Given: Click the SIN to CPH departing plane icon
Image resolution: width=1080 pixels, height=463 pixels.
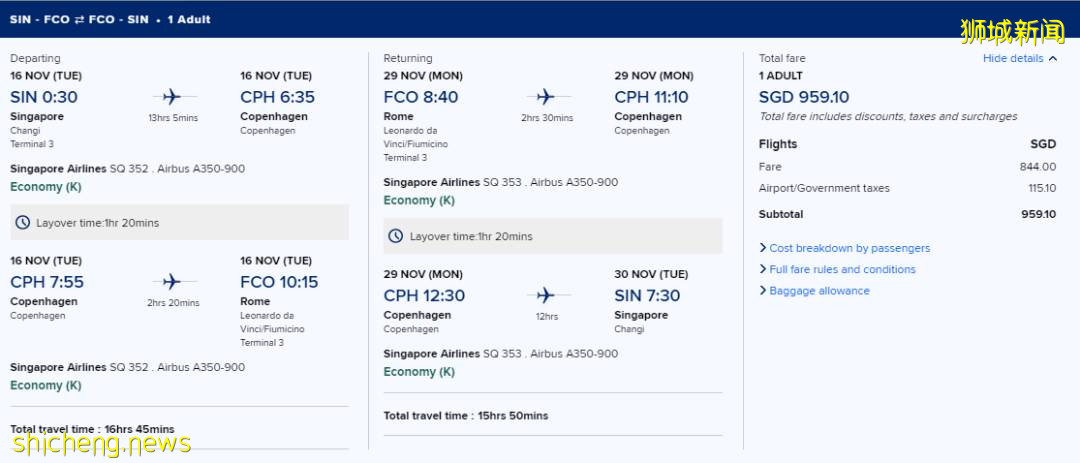Looking at the screenshot, I should (x=170, y=97).
